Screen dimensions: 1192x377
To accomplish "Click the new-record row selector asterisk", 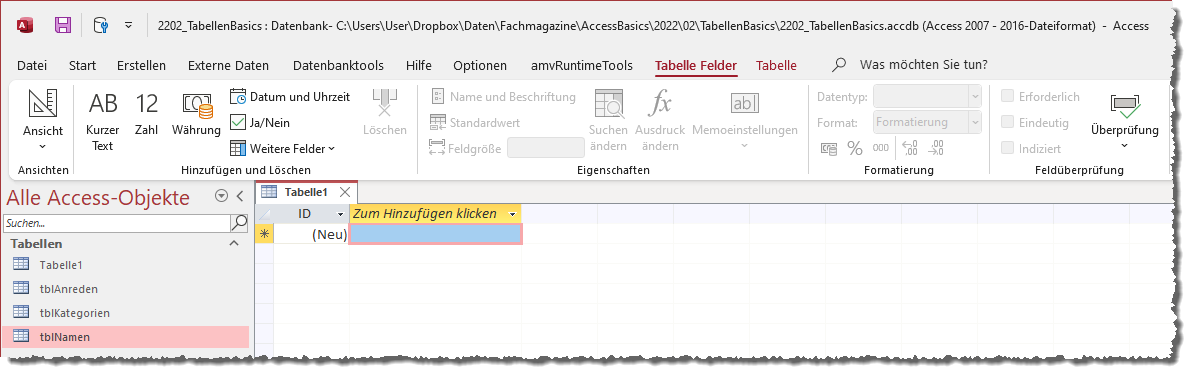I will point(264,234).
